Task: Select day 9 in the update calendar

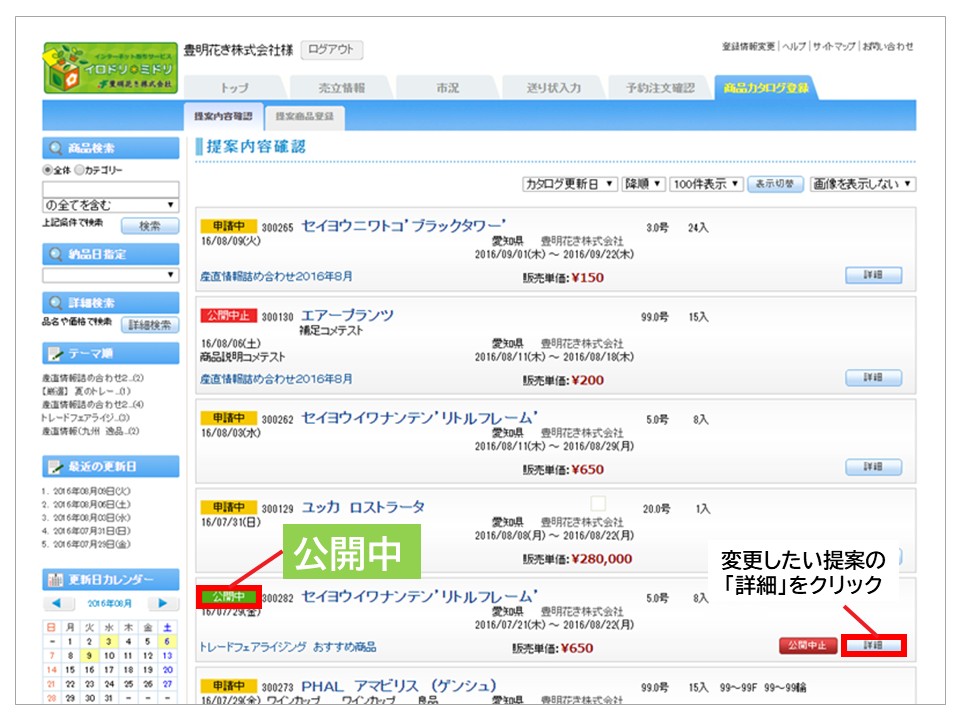Action: tap(87, 656)
